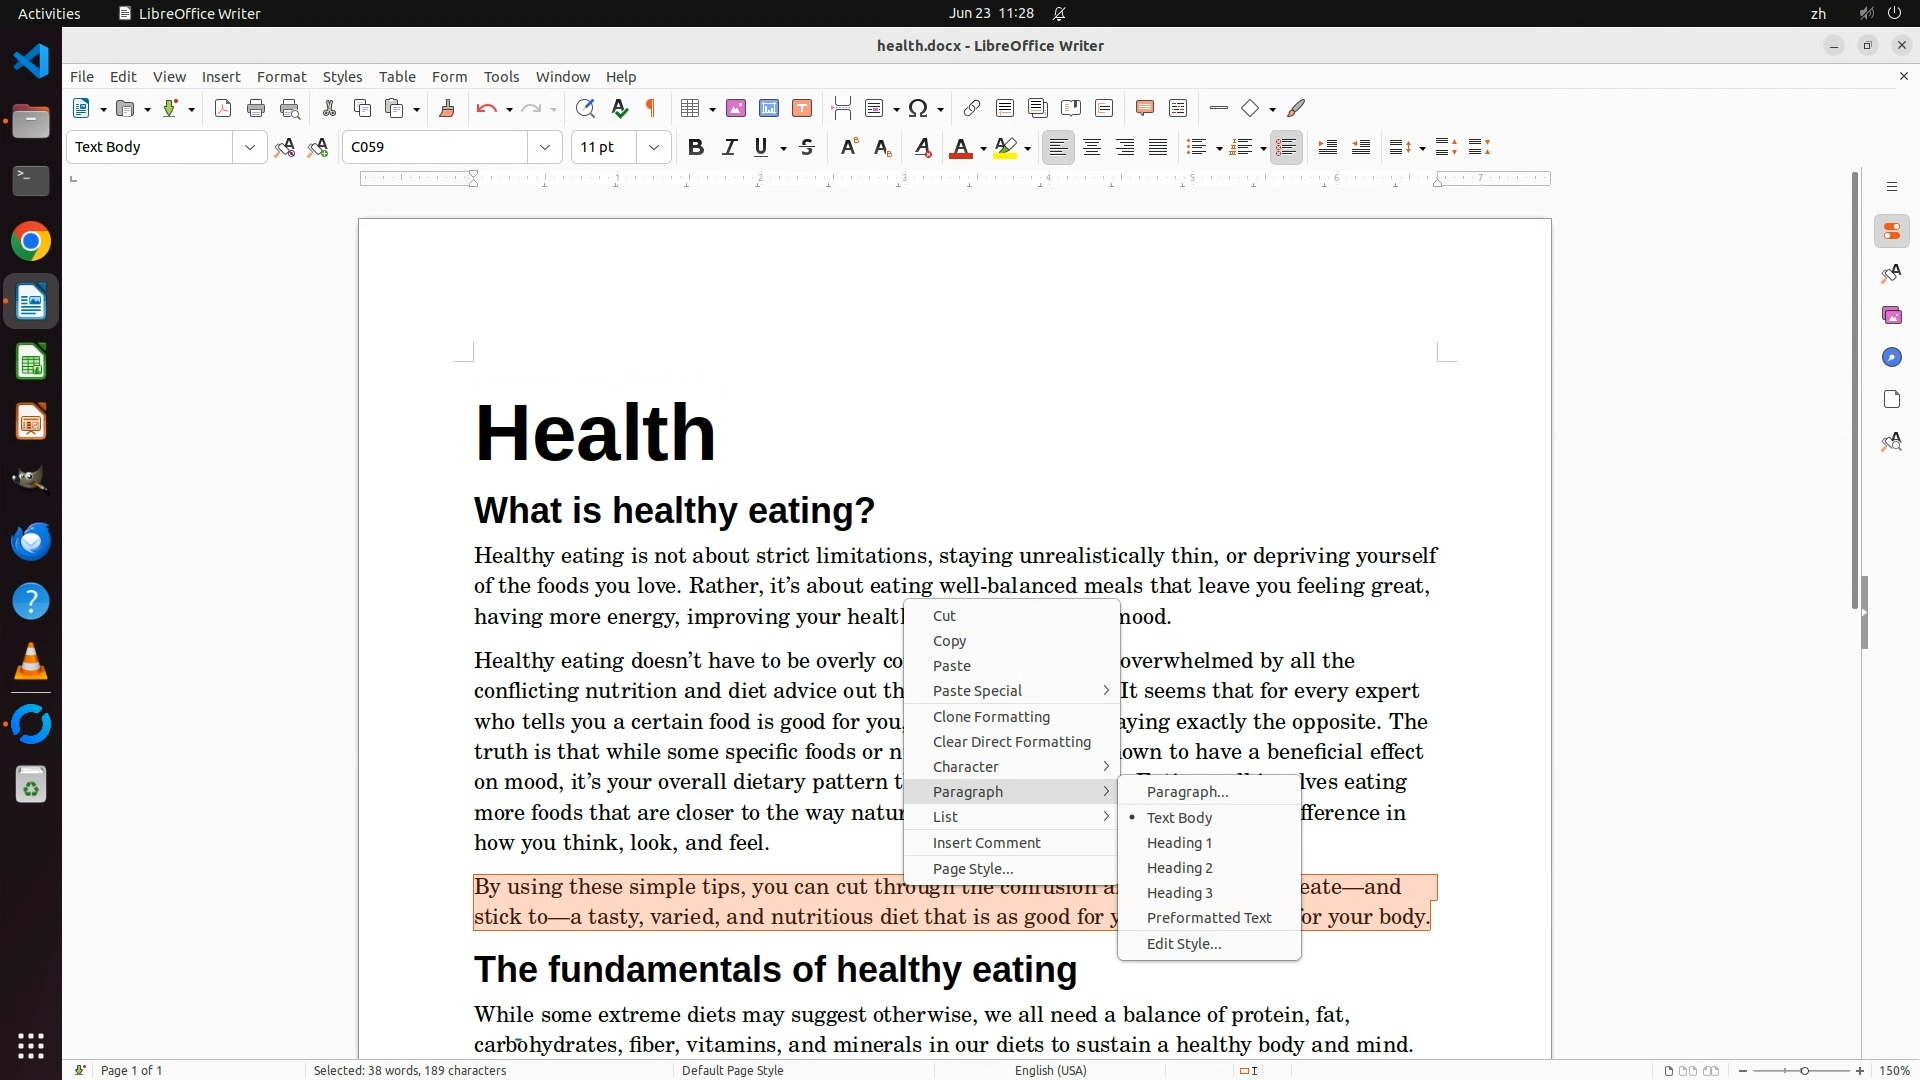Open the font name dropdown arrow
The image size is (1920, 1080).
tap(545, 148)
